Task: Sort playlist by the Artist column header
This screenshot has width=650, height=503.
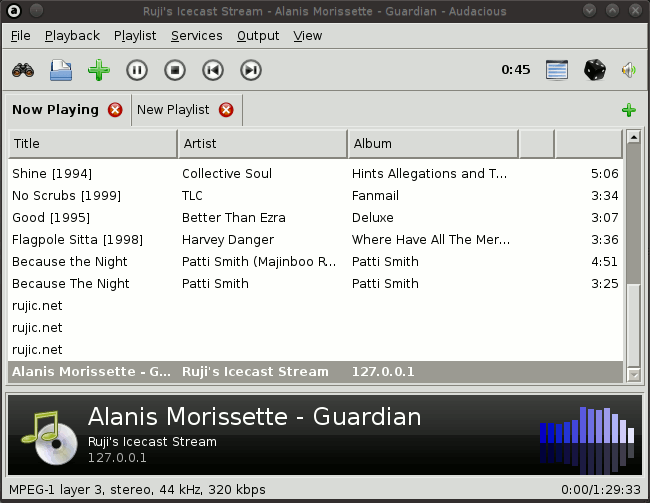Action: (262, 144)
